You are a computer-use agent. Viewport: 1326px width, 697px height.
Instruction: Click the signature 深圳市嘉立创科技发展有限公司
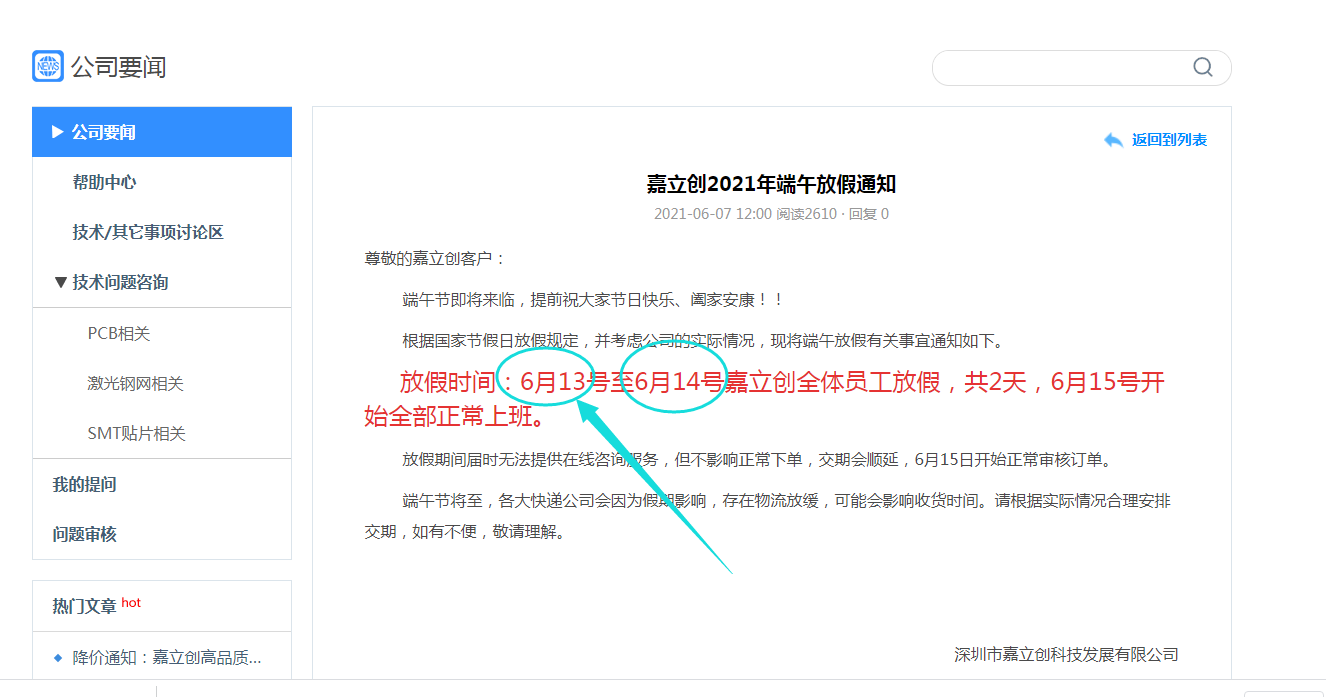(x=1066, y=655)
